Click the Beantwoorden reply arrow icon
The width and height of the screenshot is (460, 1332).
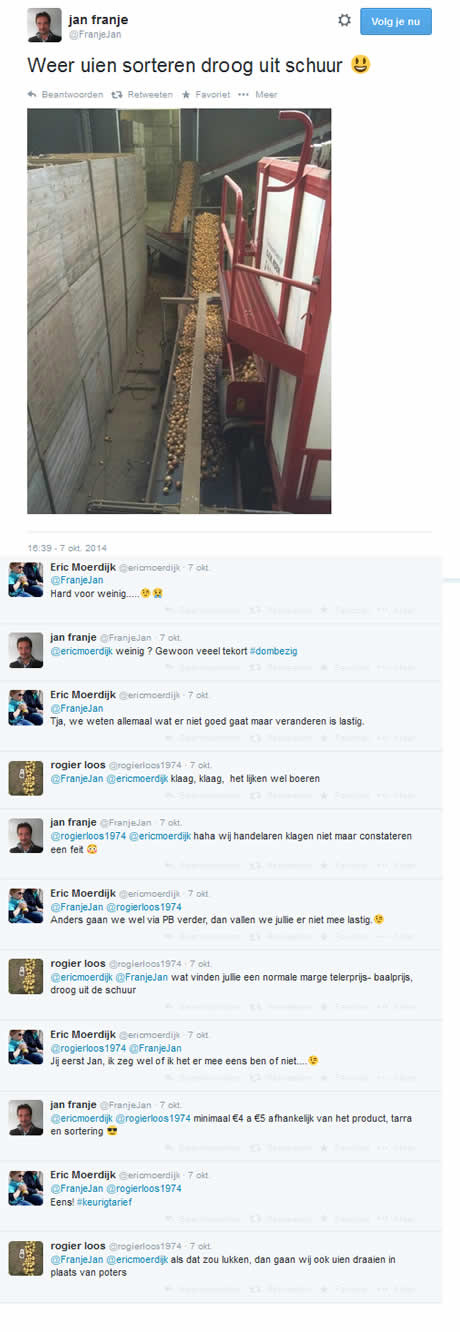click(32, 94)
